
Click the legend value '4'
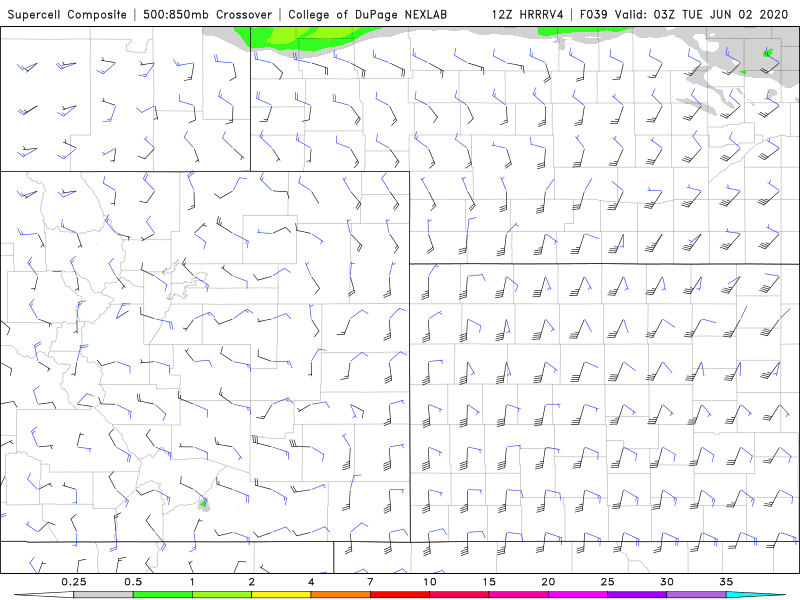click(311, 582)
